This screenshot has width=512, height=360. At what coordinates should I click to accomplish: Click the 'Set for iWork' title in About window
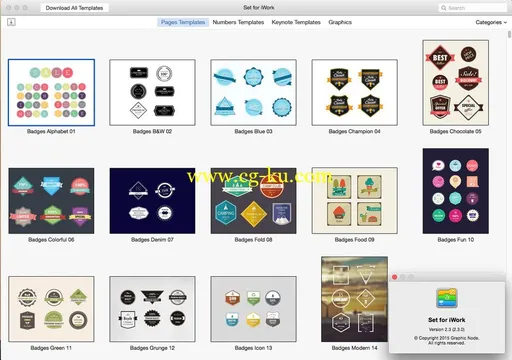(447, 320)
